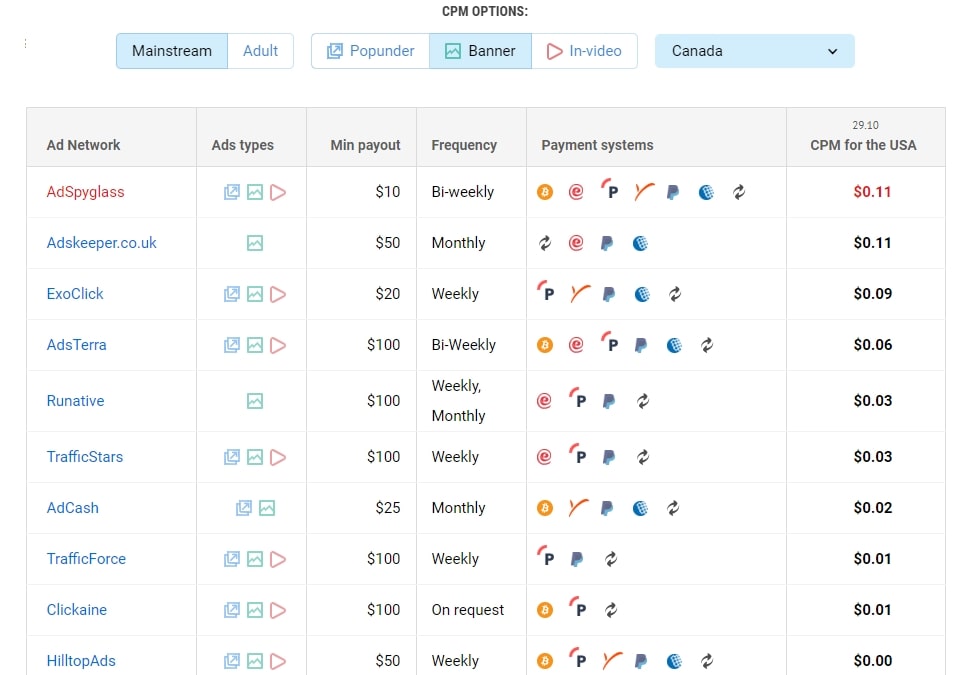The image size is (954, 675).
Task: Click the Bitcoin icon in AdSpyglass row
Action: [x=545, y=192]
